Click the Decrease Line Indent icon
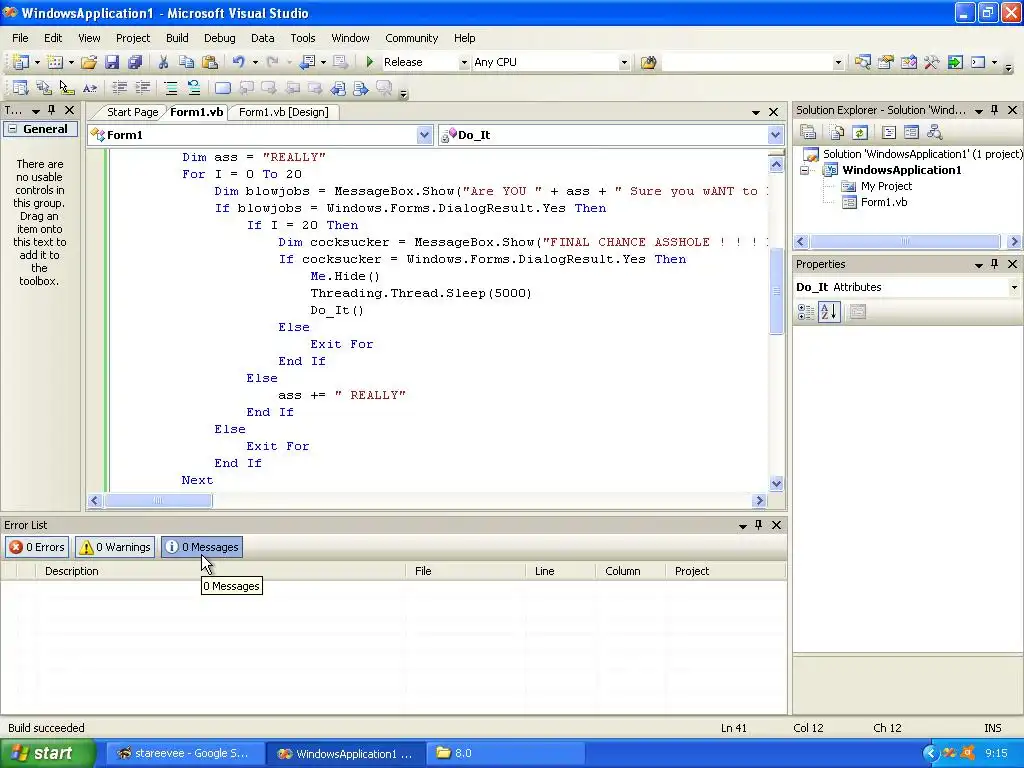The height and width of the screenshot is (768, 1024). point(120,88)
